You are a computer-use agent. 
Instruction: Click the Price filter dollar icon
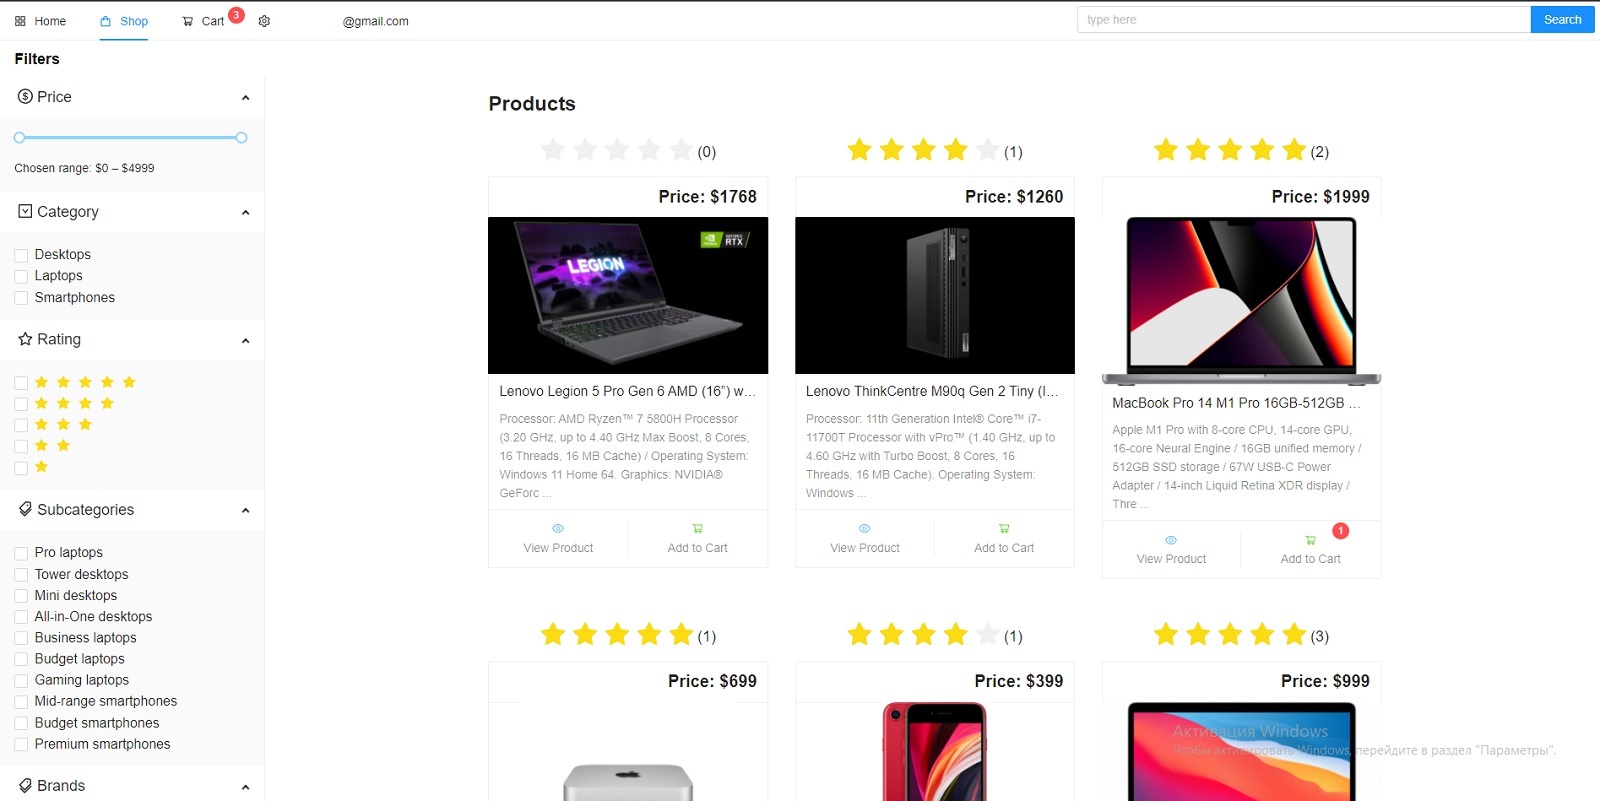[24, 96]
